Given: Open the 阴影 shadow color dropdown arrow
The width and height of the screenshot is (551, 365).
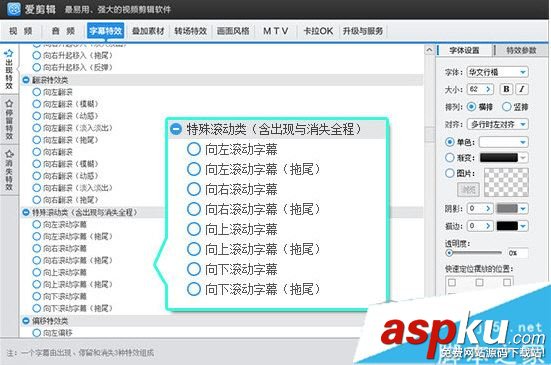Looking at the screenshot, I should (523, 208).
